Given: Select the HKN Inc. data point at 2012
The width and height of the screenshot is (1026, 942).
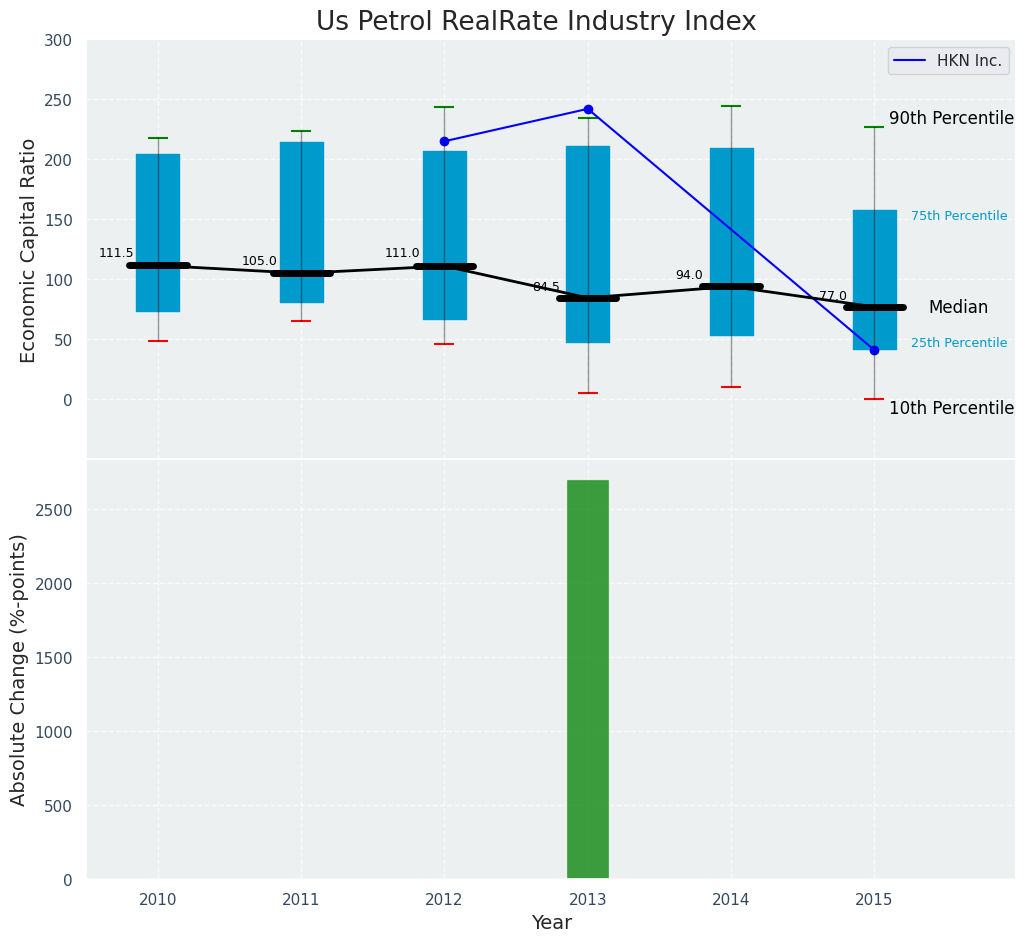Looking at the screenshot, I should pos(444,141).
